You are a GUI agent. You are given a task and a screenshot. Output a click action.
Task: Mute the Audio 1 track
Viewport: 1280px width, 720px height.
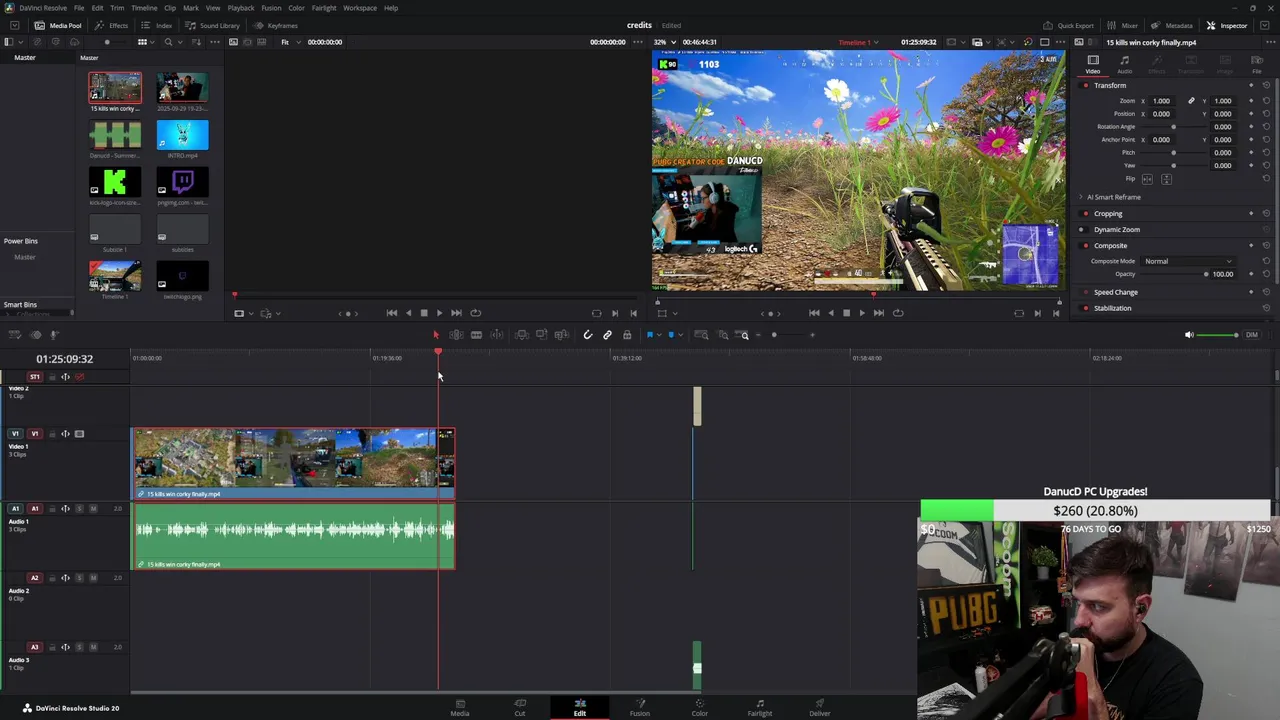pos(93,508)
